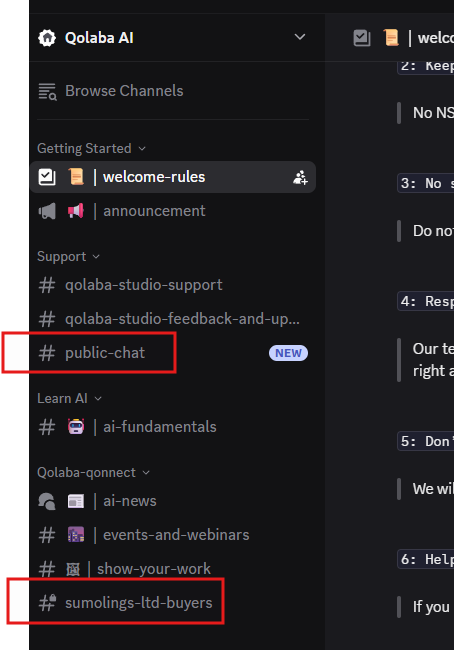This screenshot has height=650, width=454.
Task: Open the qolaba-studio-support channel
Action: point(173,285)
